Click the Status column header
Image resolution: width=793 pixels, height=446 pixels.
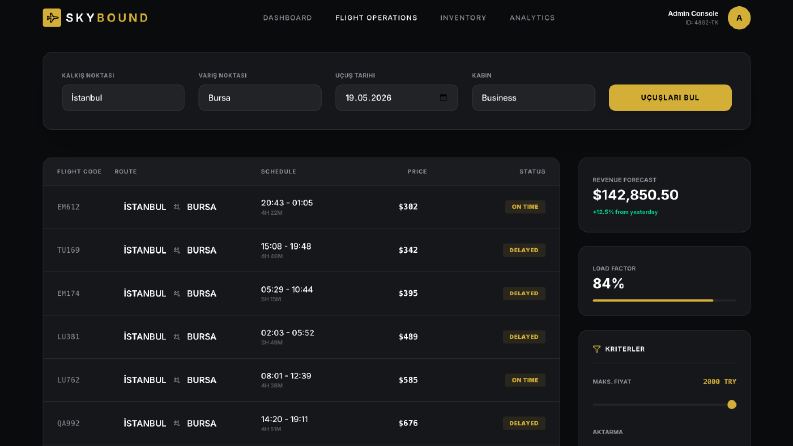point(533,172)
